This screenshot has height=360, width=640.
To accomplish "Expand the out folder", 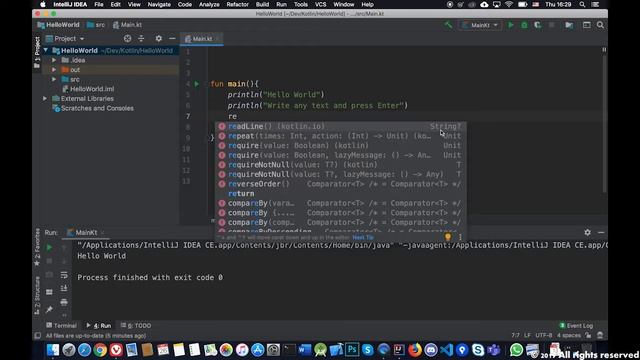I will tap(54, 70).
